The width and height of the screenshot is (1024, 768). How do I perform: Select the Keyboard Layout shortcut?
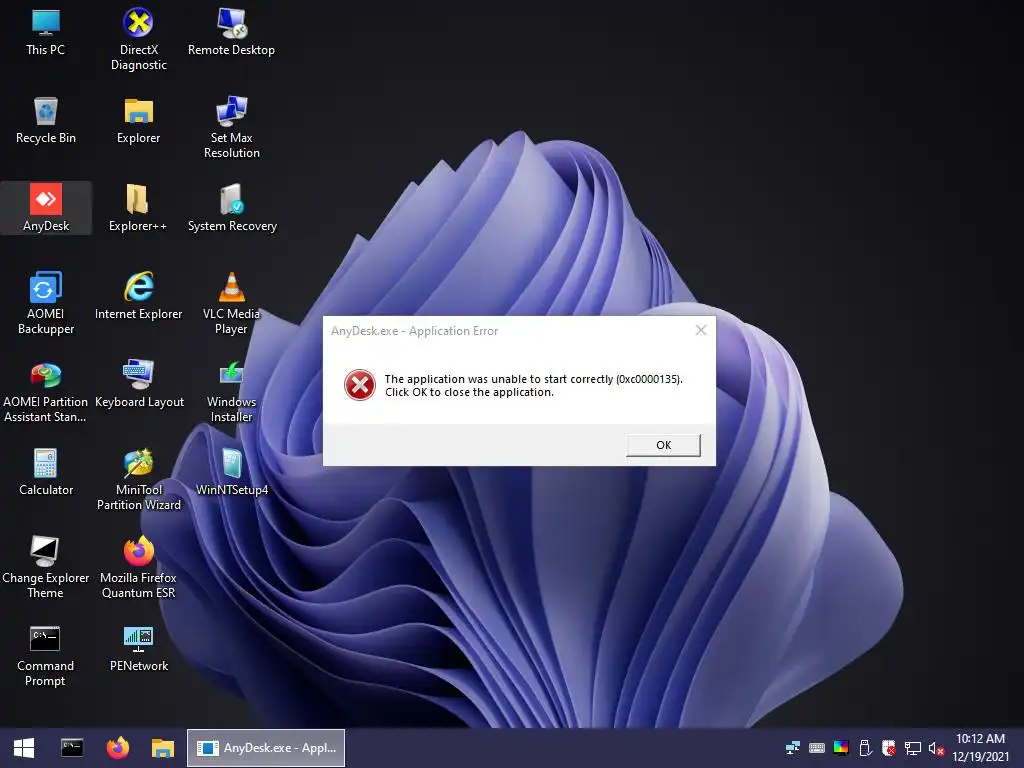point(138,385)
